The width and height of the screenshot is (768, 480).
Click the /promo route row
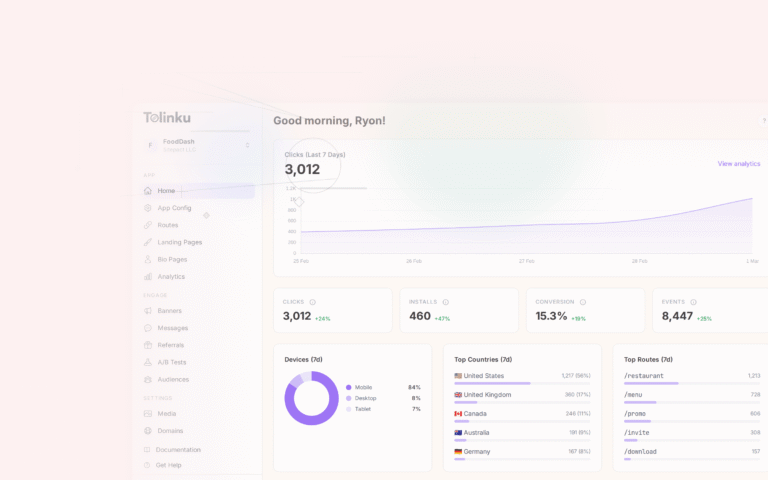(692, 416)
